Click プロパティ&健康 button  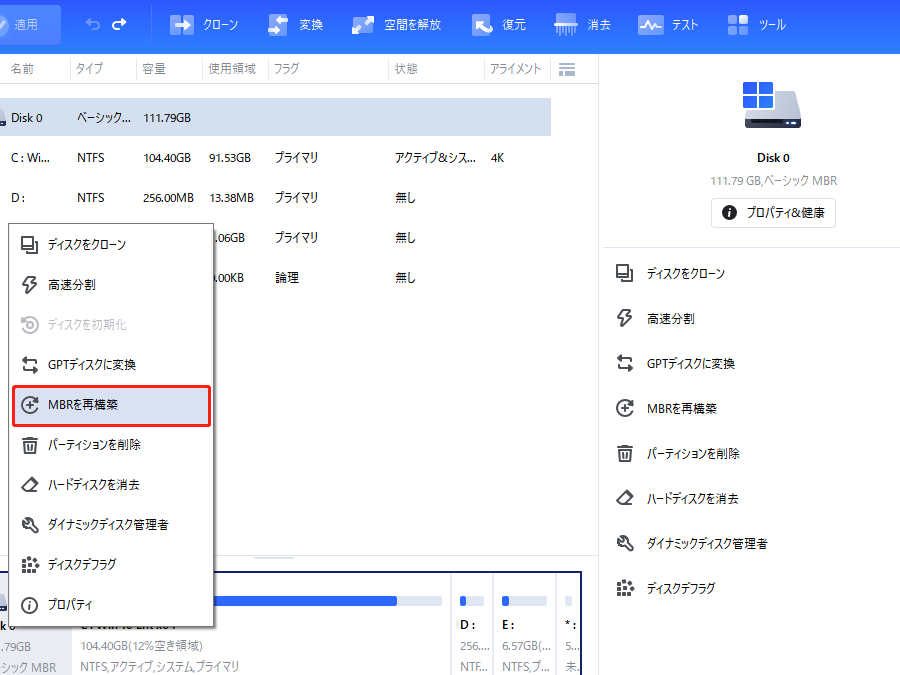[x=773, y=213]
